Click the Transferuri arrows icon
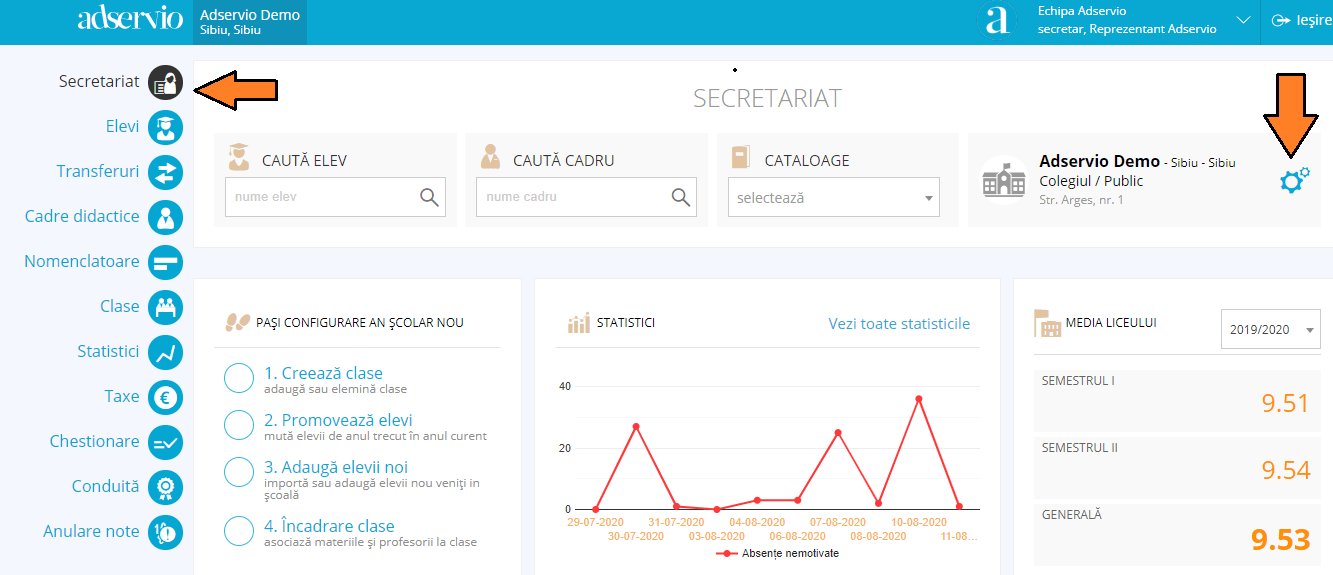Viewport: 1333px width, 575px height. coord(166,173)
